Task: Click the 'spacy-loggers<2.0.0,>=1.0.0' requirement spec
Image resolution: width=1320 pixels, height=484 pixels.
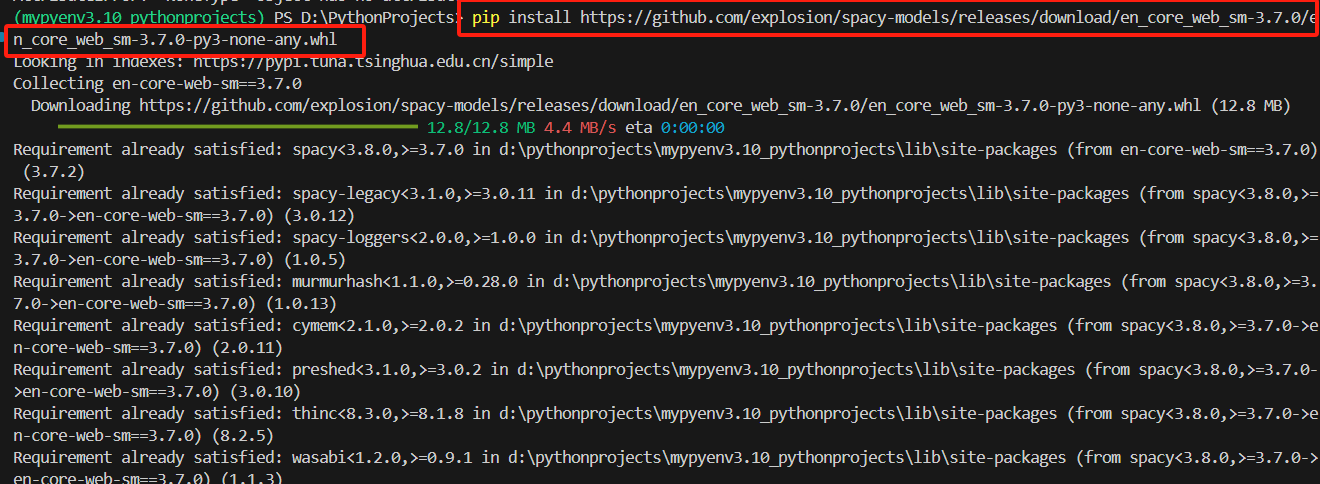Action: click(x=415, y=238)
